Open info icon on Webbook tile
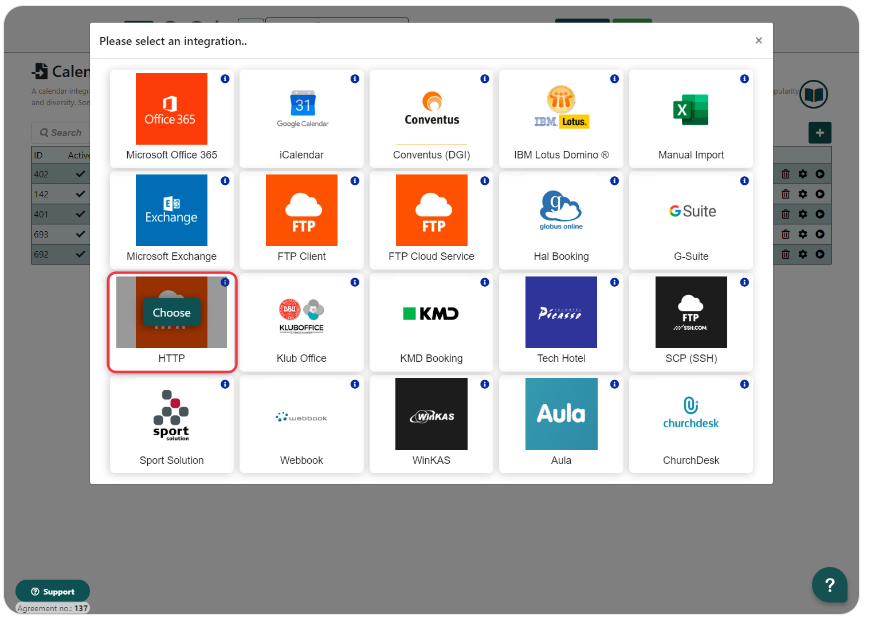This screenshot has height=630, width=871. point(355,384)
